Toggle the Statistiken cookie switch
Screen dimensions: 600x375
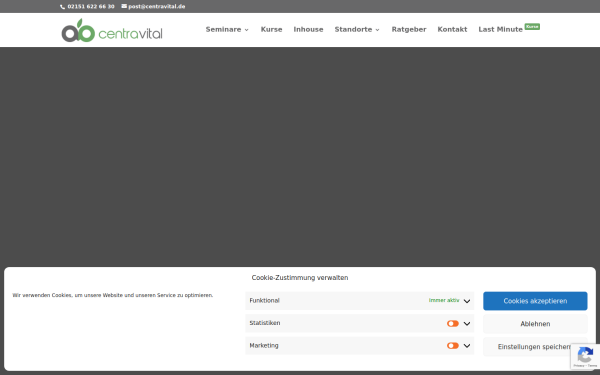(452, 324)
